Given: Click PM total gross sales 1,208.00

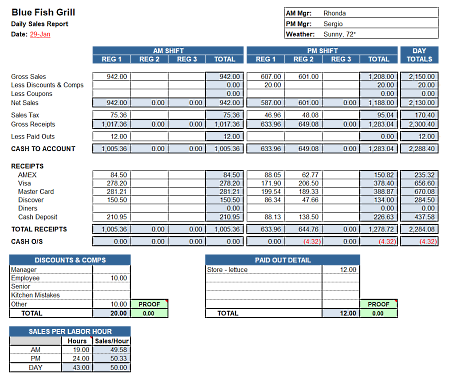Looking at the screenshot, I should click(379, 77).
